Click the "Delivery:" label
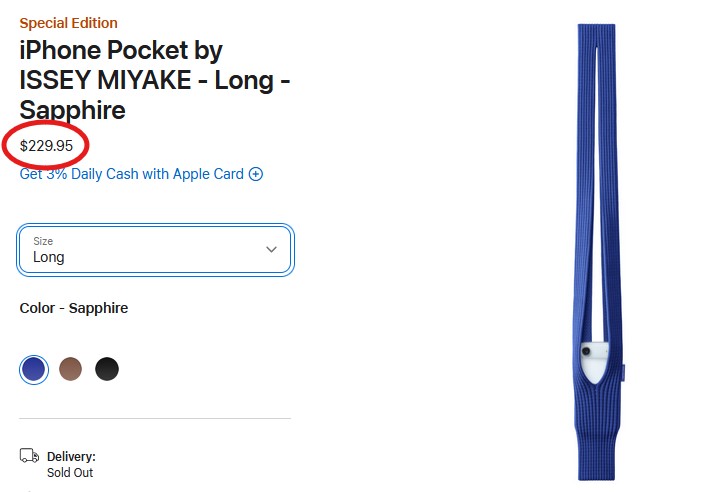 [71, 457]
